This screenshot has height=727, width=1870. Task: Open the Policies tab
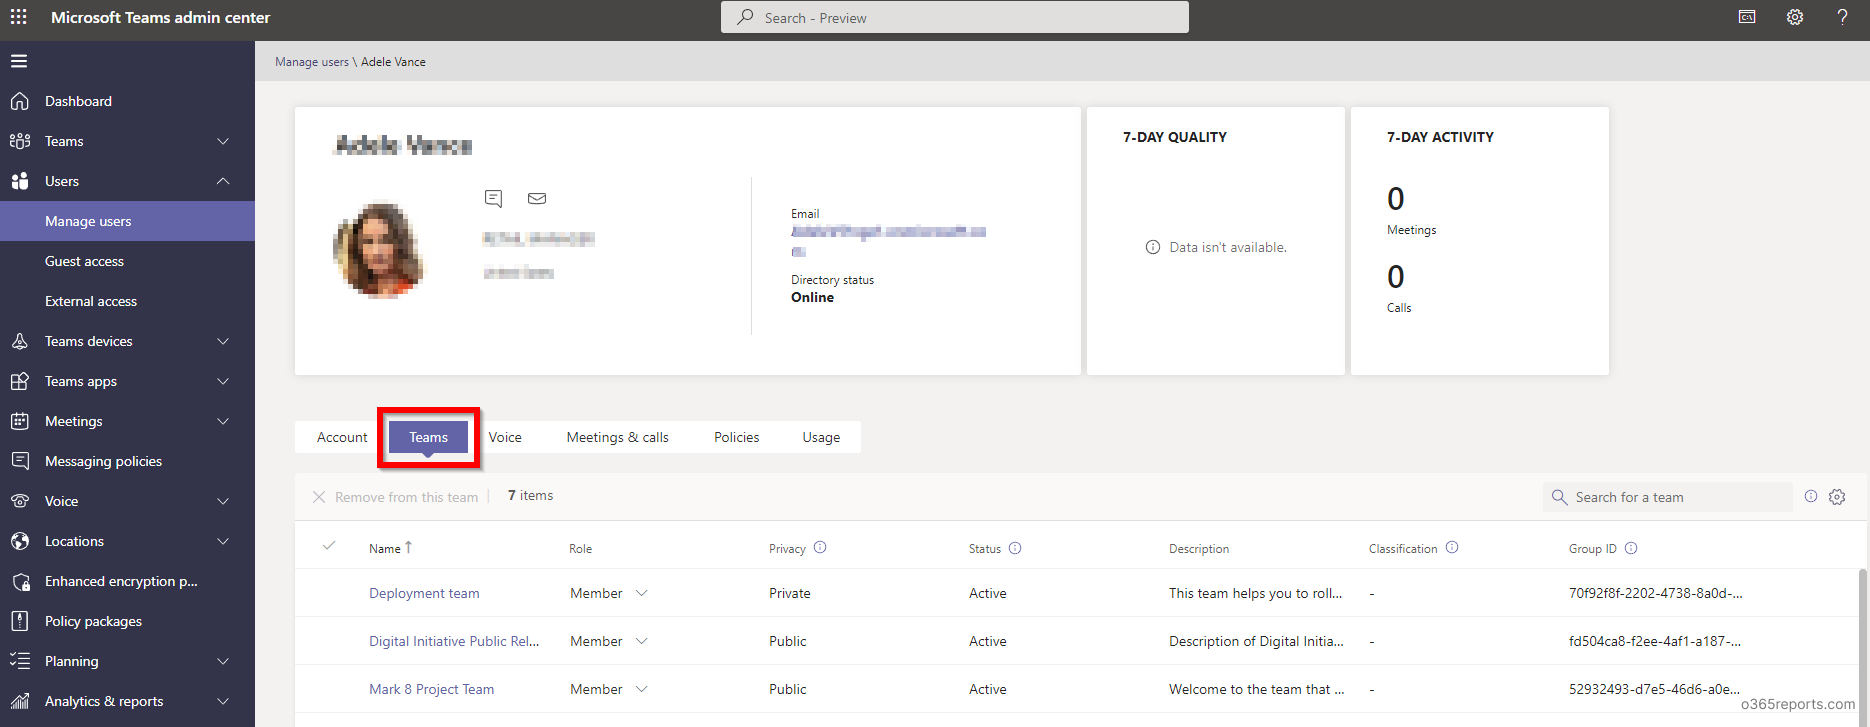coord(737,437)
